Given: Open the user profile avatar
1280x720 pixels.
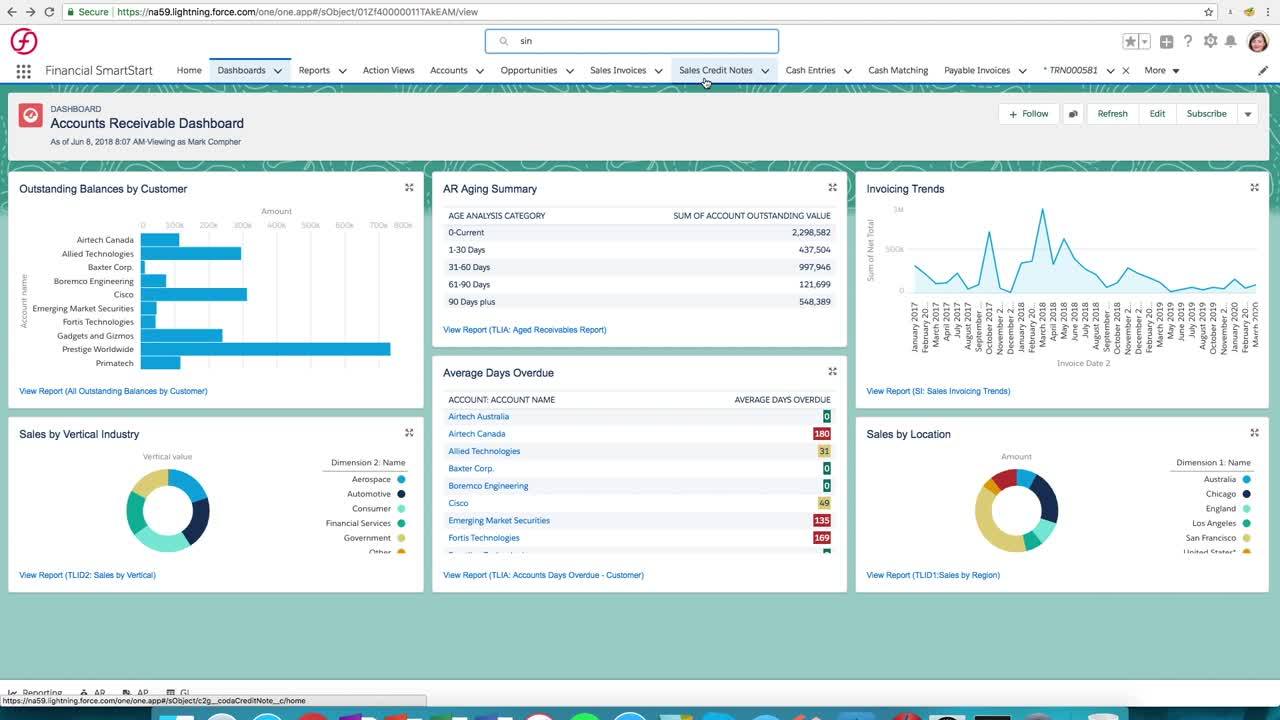Looking at the screenshot, I should pyautogui.click(x=1258, y=41).
